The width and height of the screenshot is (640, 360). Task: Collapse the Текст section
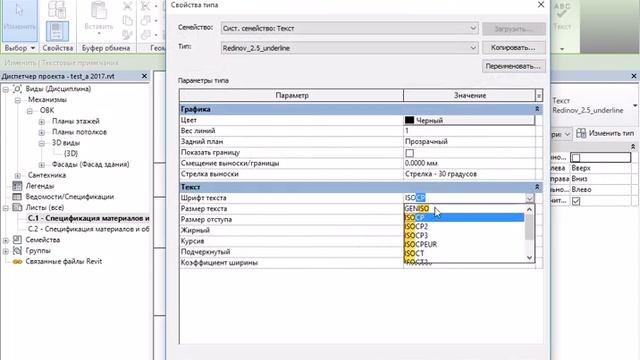click(537, 187)
